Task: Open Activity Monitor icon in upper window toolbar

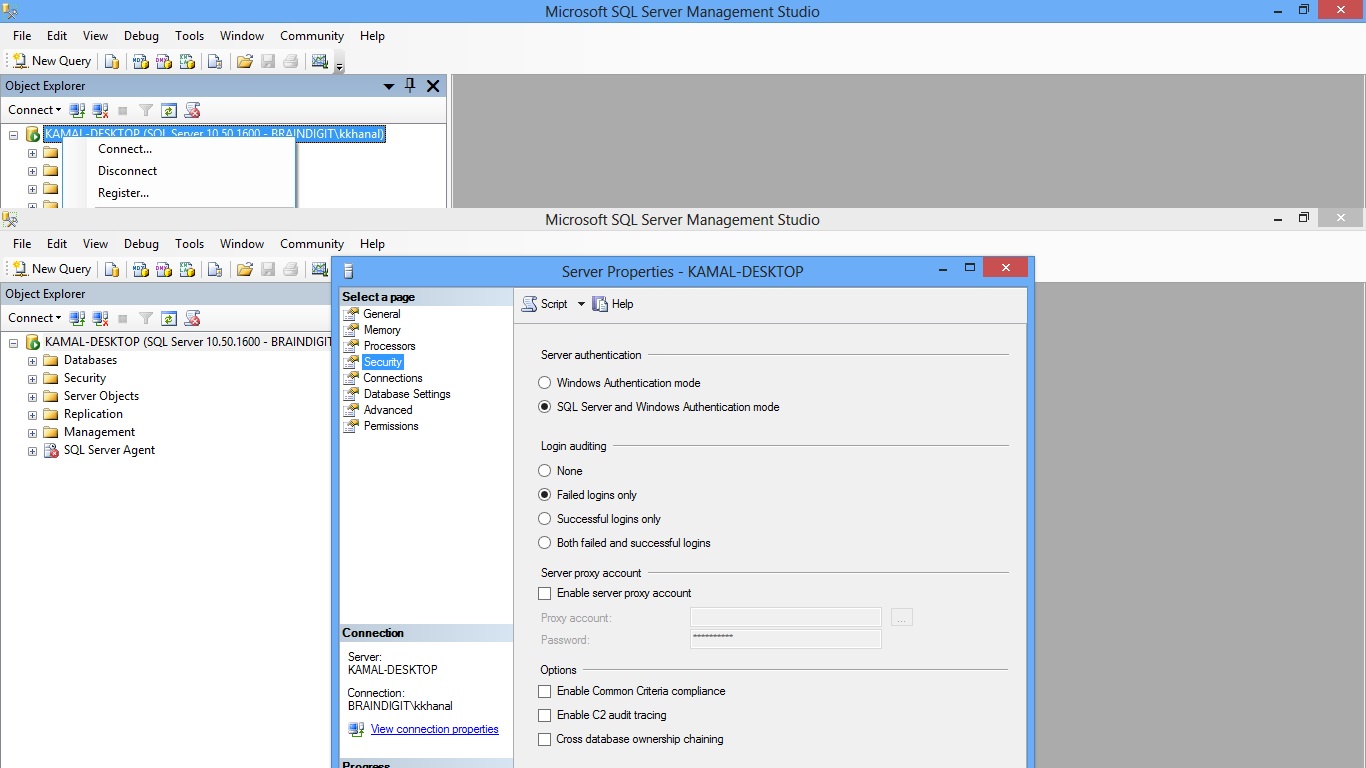Action: click(x=320, y=61)
